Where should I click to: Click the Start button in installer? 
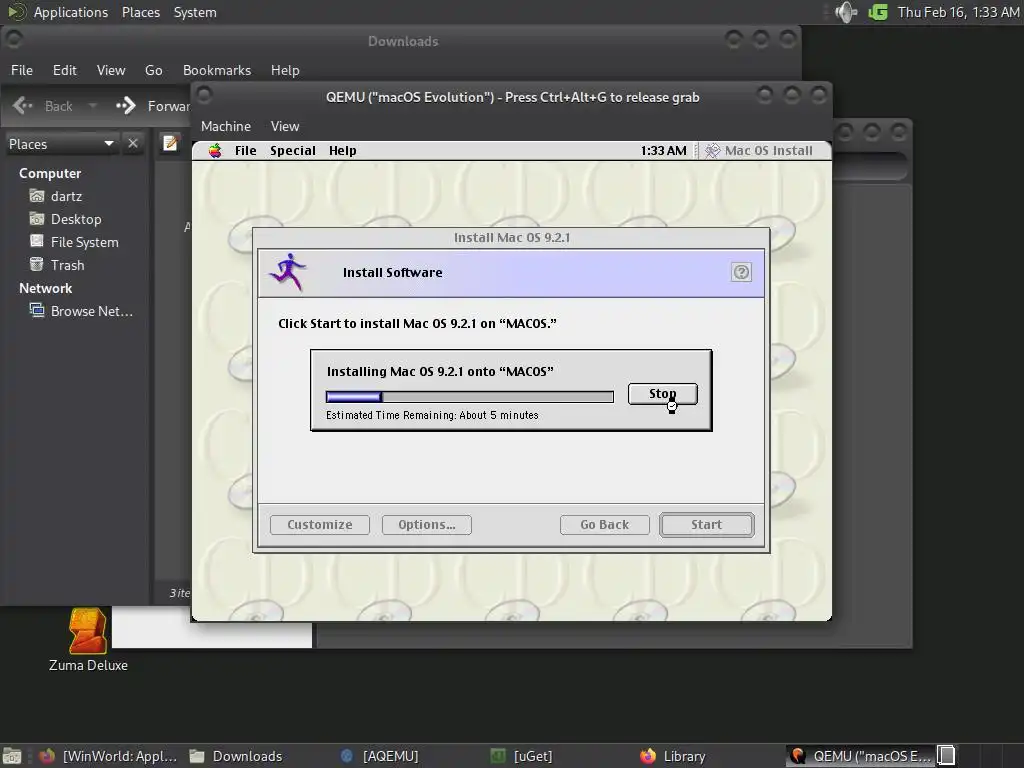[x=707, y=525]
